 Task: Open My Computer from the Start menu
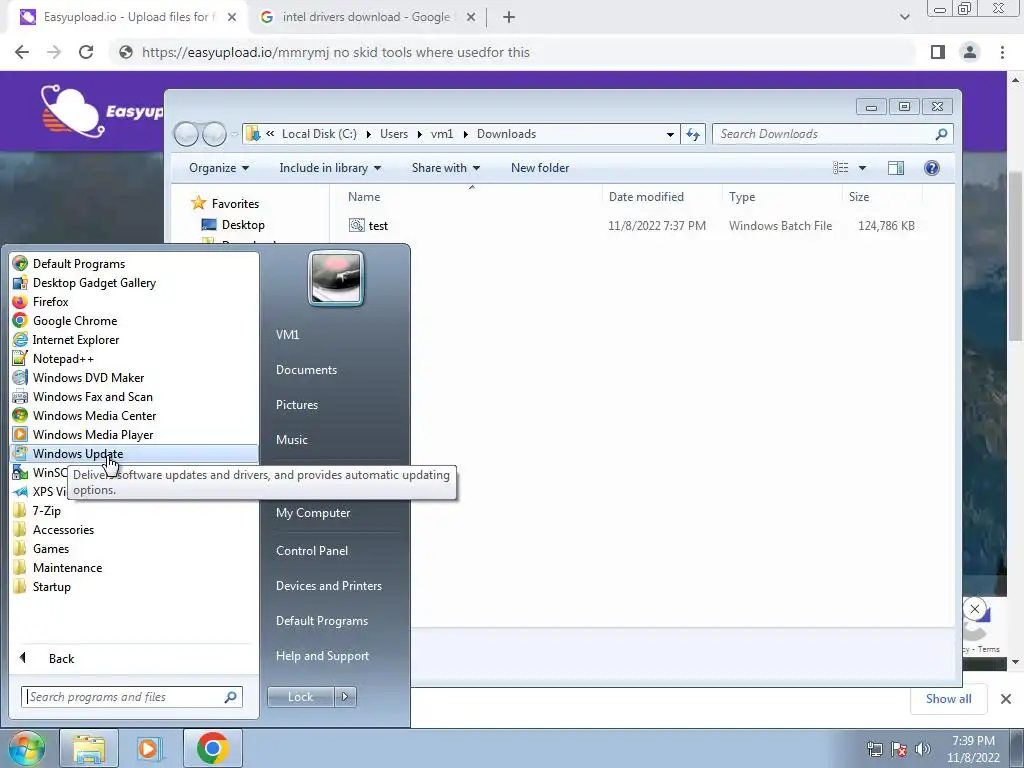click(x=313, y=513)
